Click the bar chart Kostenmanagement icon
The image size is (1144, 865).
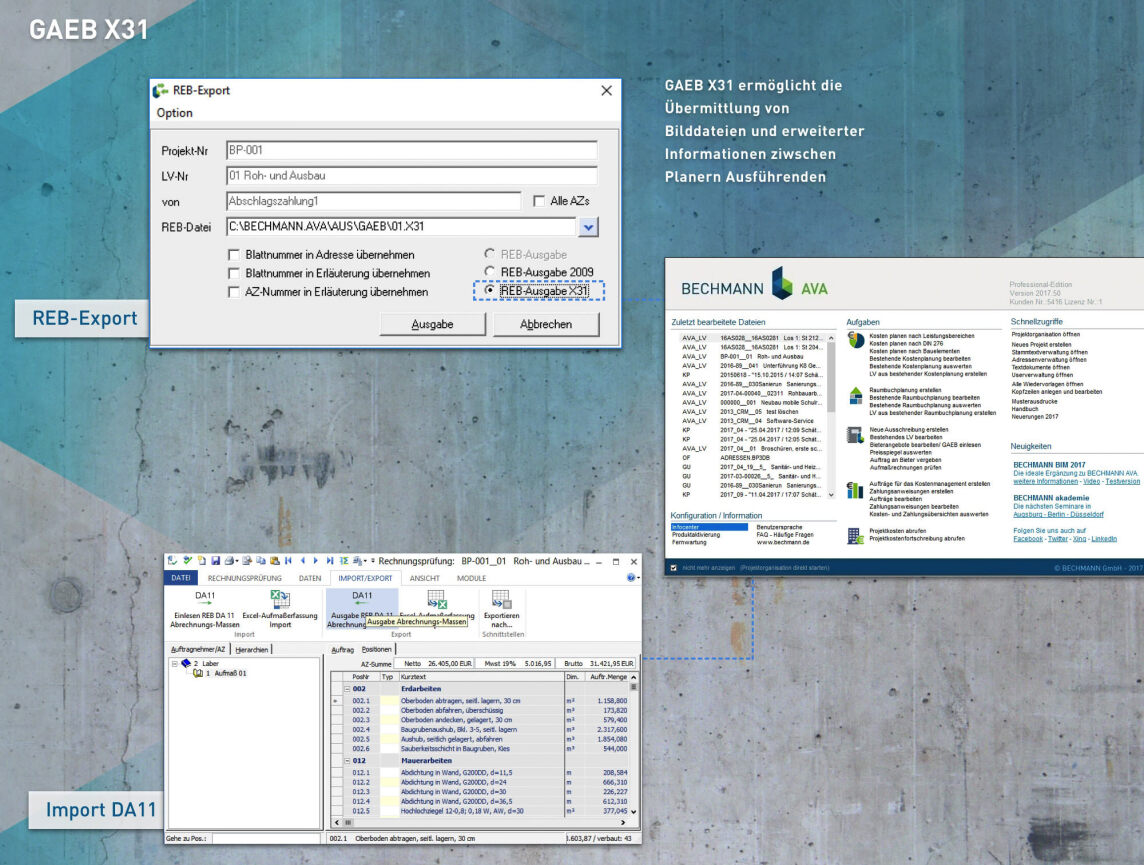tap(855, 490)
